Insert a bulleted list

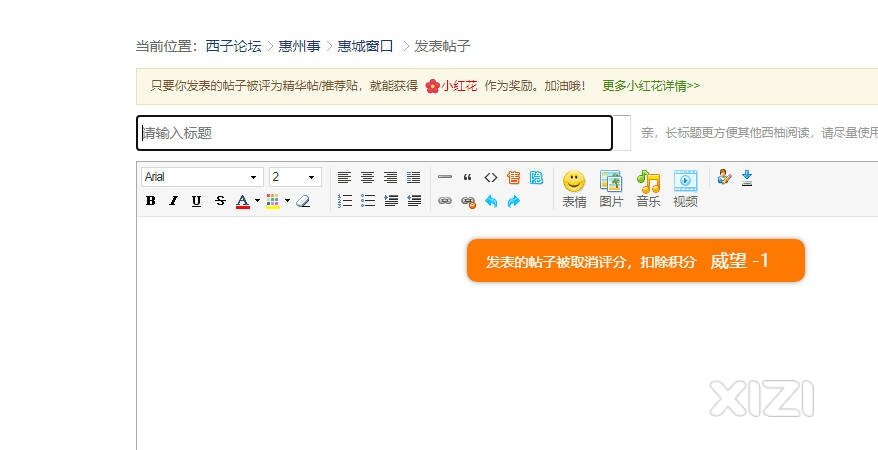[368, 200]
